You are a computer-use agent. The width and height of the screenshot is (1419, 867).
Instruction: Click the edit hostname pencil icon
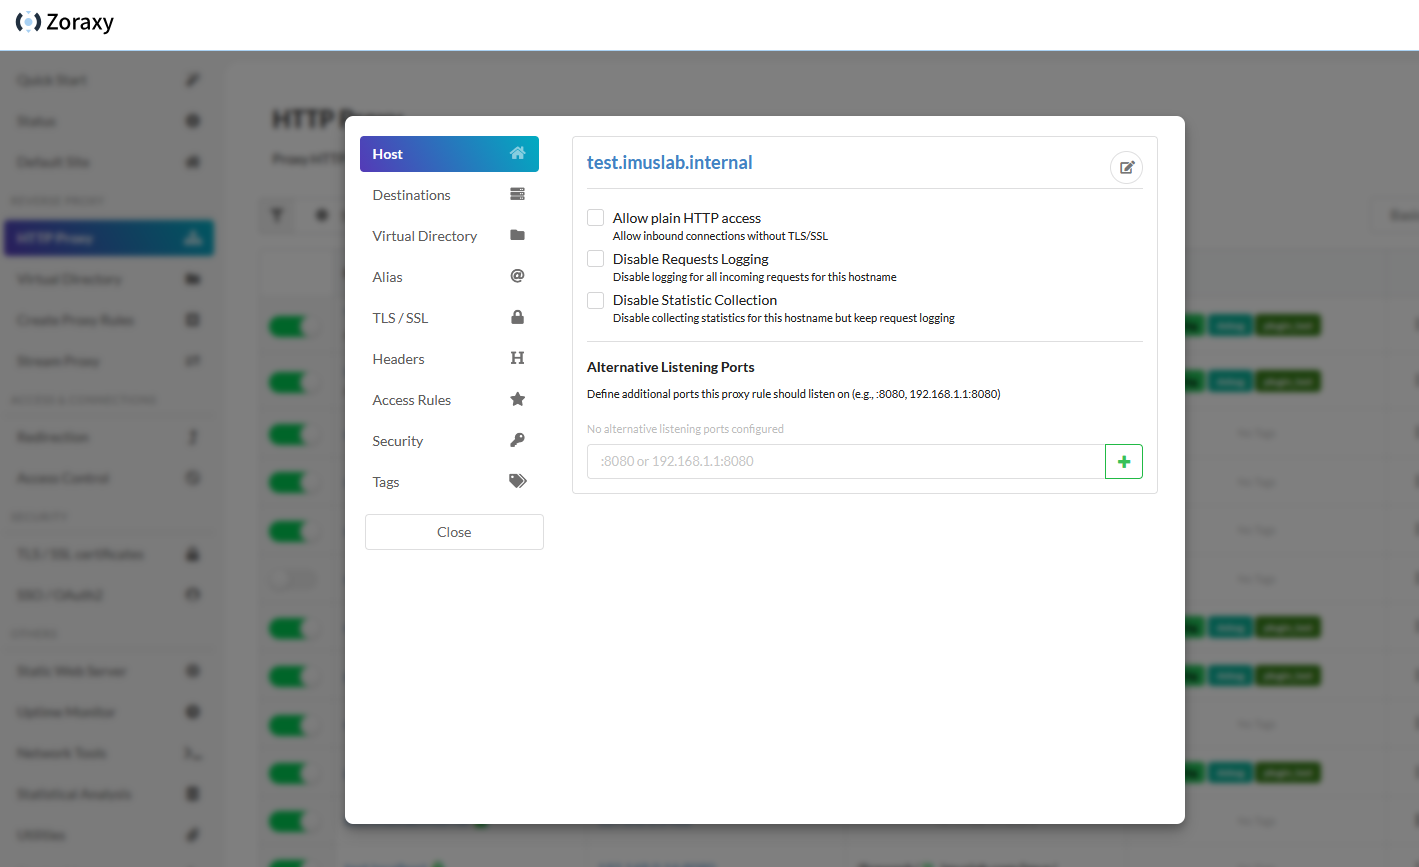pyautogui.click(x=1126, y=167)
